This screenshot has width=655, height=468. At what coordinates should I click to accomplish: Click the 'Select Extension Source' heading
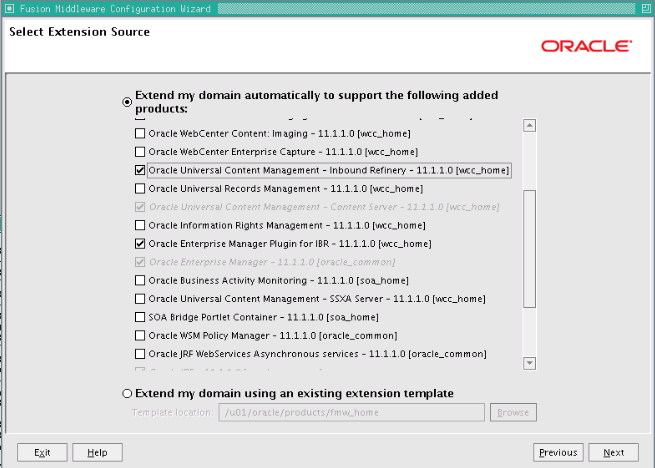pos(79,32)
